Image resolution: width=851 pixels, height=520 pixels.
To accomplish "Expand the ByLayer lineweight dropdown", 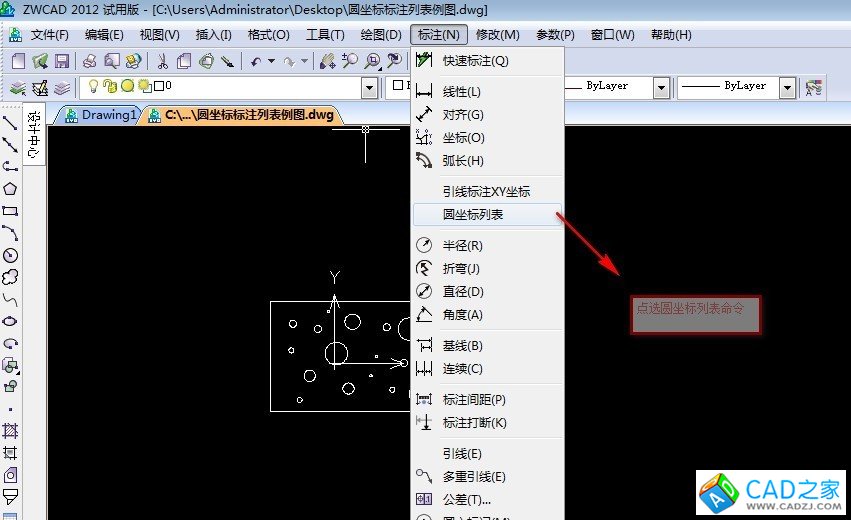I will coord(788,87).
